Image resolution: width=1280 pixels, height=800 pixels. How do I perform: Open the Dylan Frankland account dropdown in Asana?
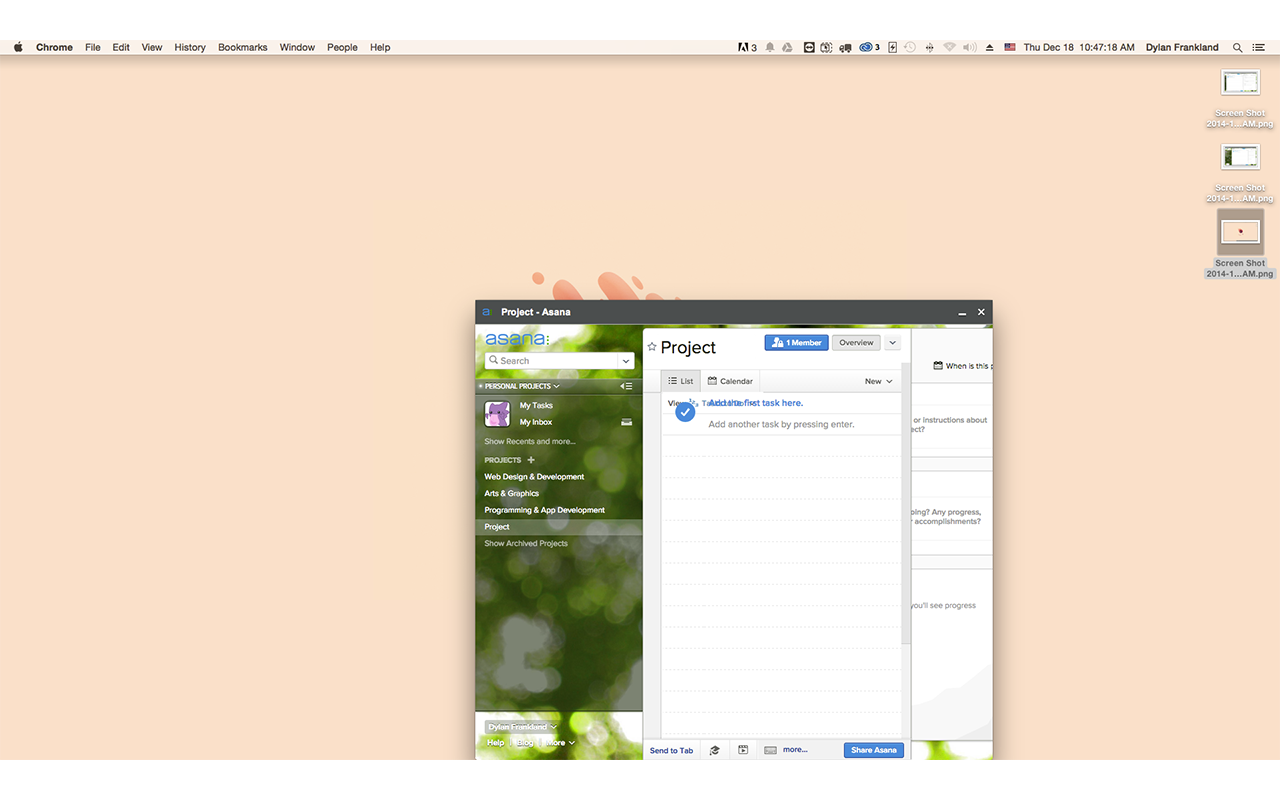pos(521,727)
